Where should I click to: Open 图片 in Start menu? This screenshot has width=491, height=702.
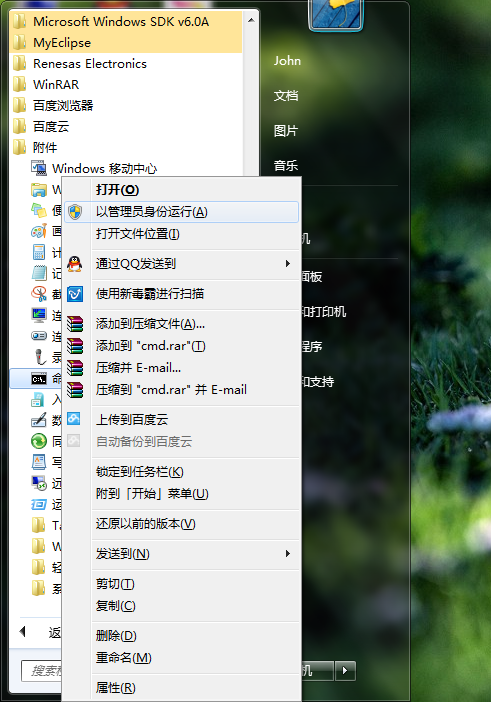click(x=286, y=131)
